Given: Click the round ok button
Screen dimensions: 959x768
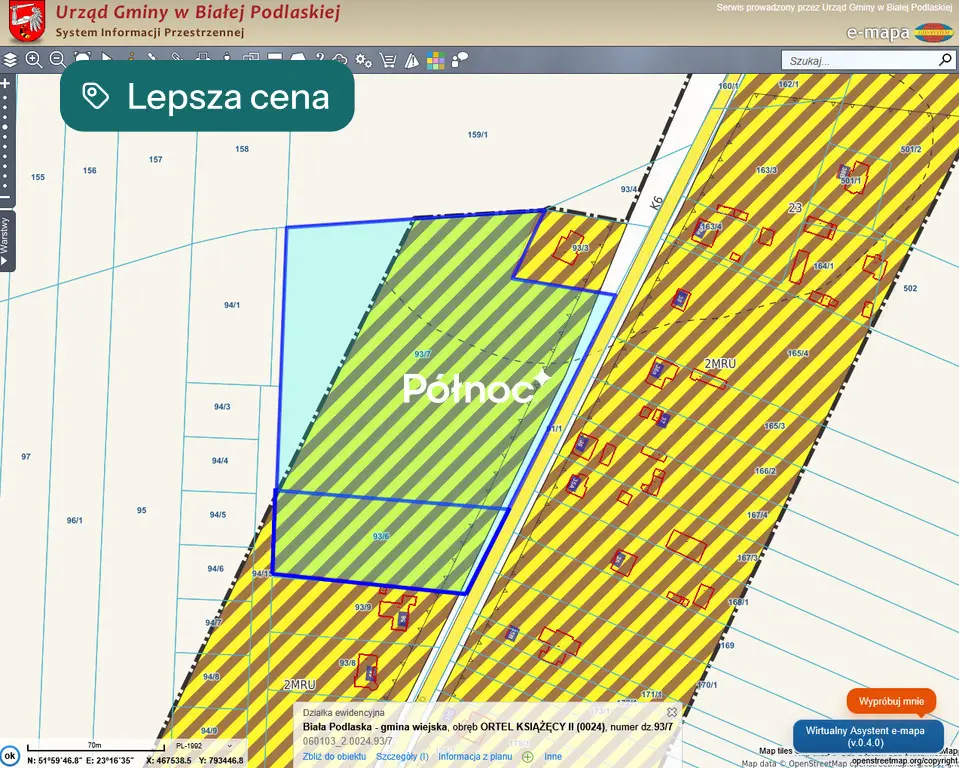Looking at the screenshot, I should click(10, 756).
